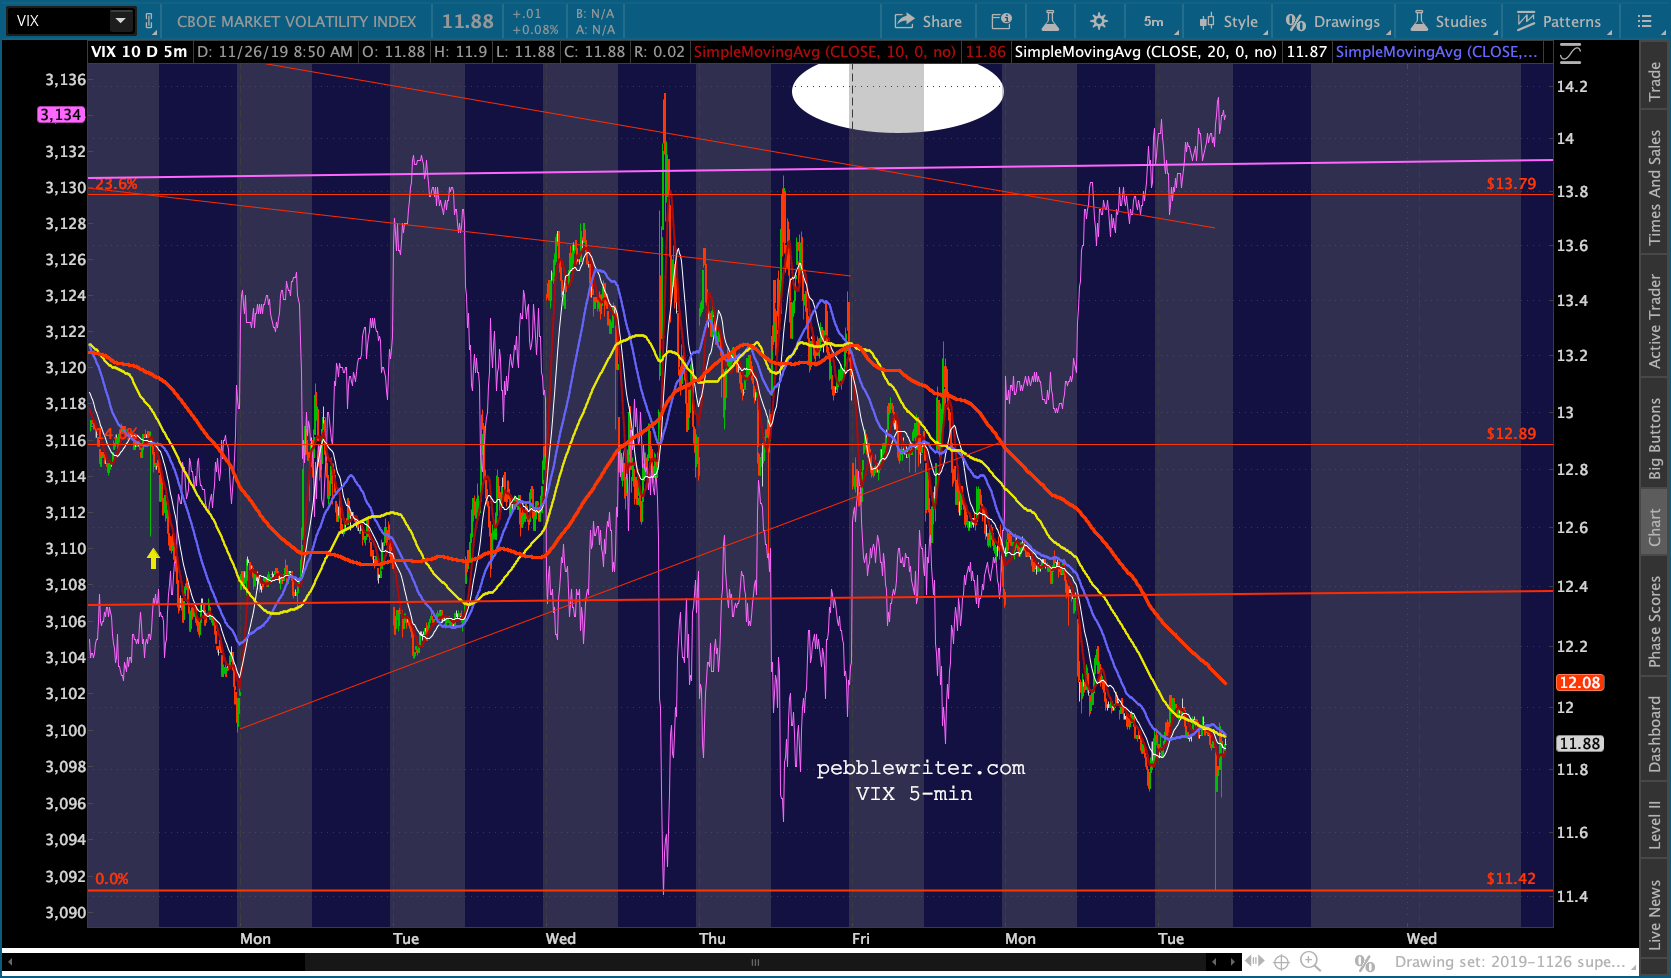Click the Share button
This screenshot has height=978, width=1671.
click(928, 21)
